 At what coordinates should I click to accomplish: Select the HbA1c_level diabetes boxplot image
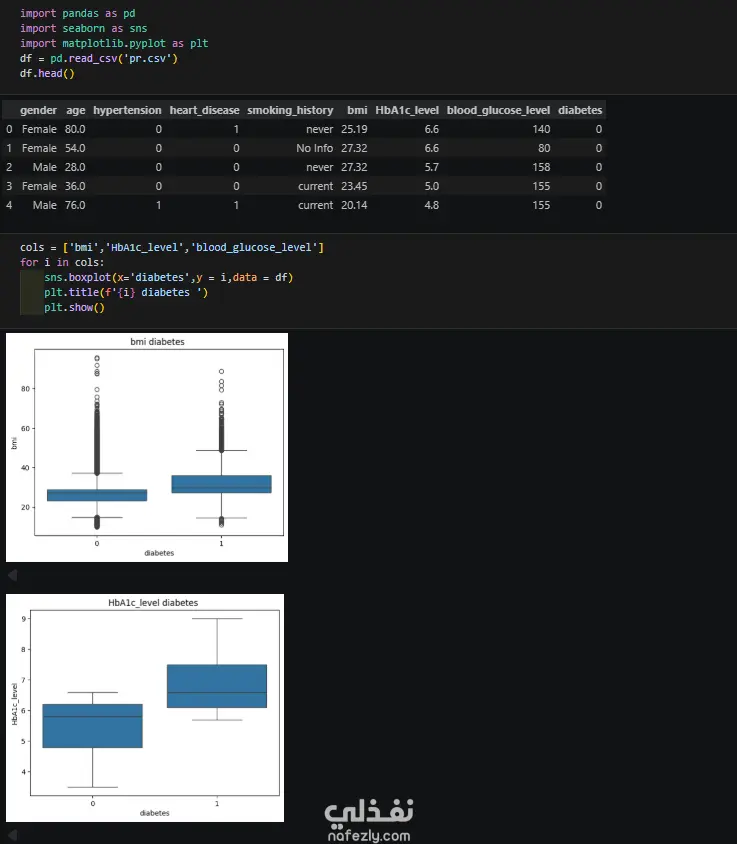[145, 708]
